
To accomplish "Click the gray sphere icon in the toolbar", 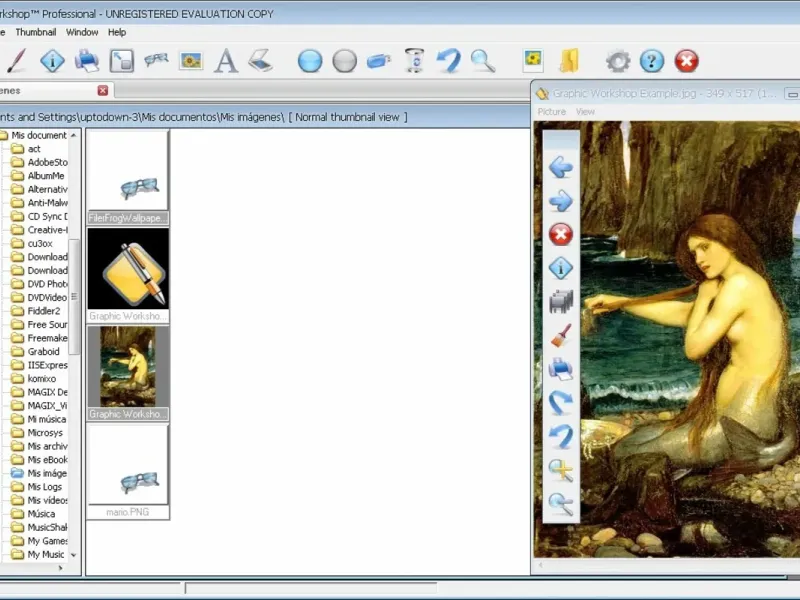I will click(x=344, y=61).
